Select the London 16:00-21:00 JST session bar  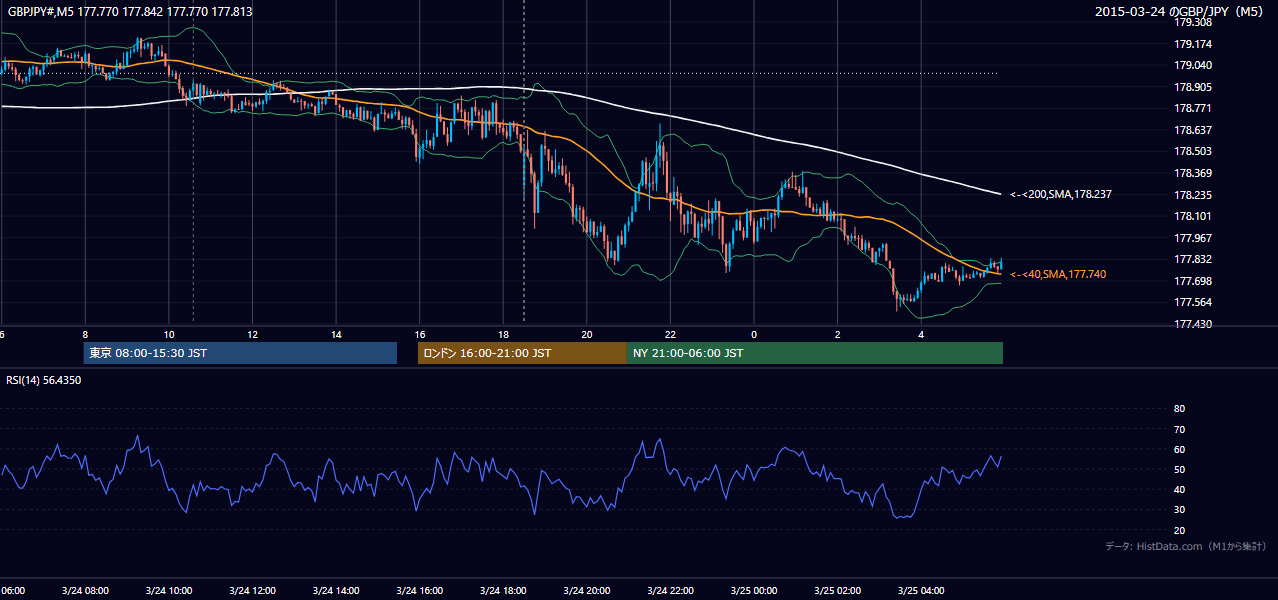pos(522,353)
